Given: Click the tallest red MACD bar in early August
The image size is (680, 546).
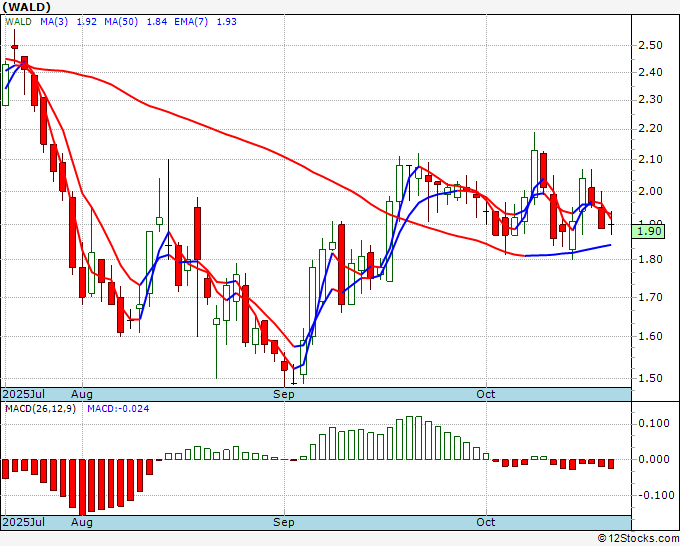Looking at the screenshot, I should click(82, 487).
